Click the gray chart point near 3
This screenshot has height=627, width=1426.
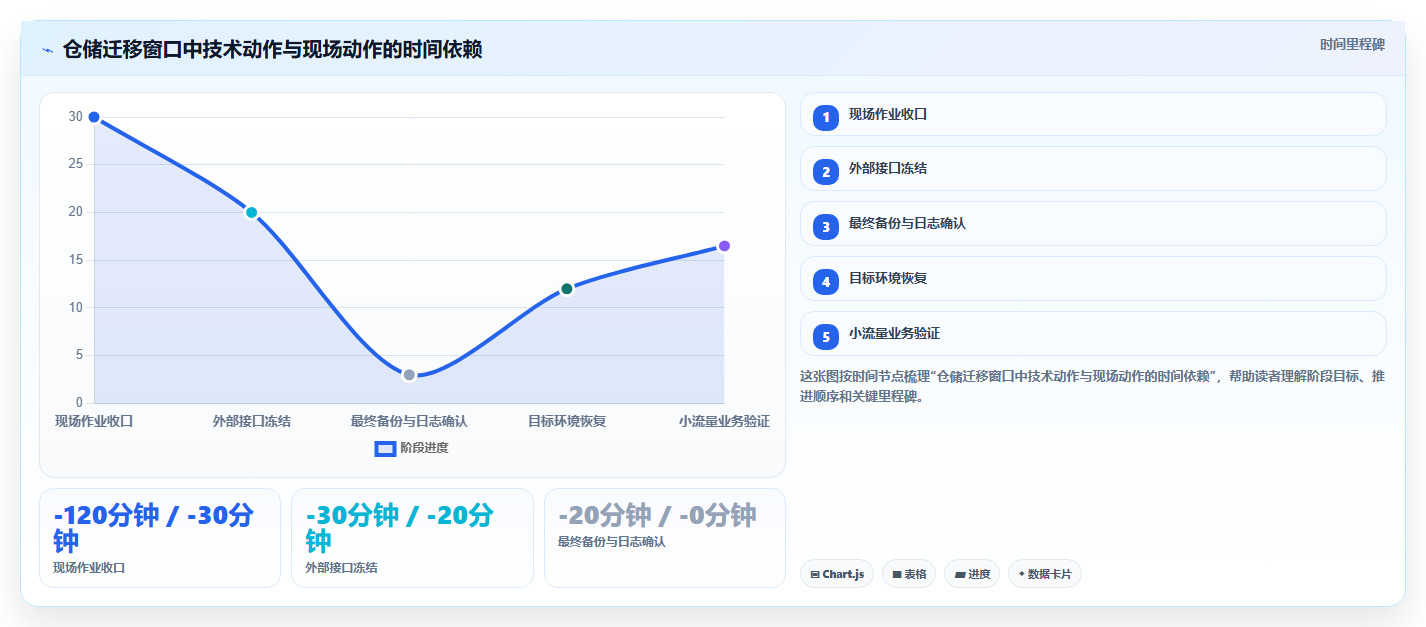(409, 375)
